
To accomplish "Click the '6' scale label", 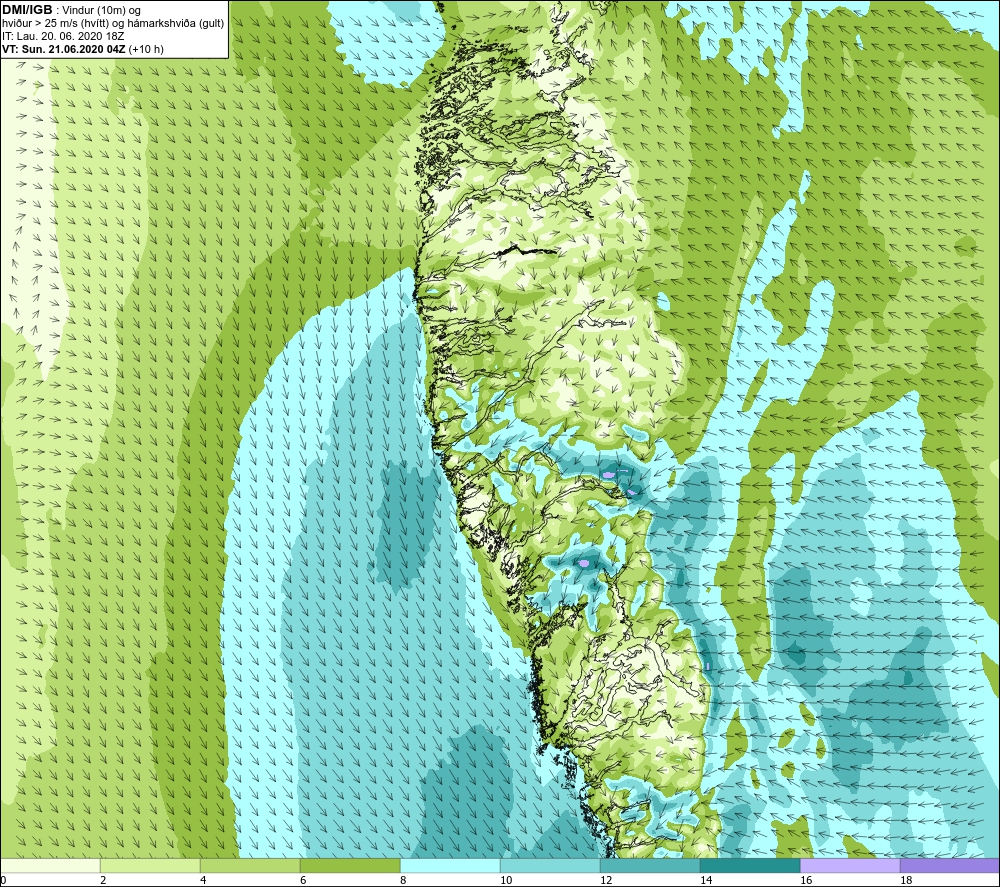I will pos(303,880).
